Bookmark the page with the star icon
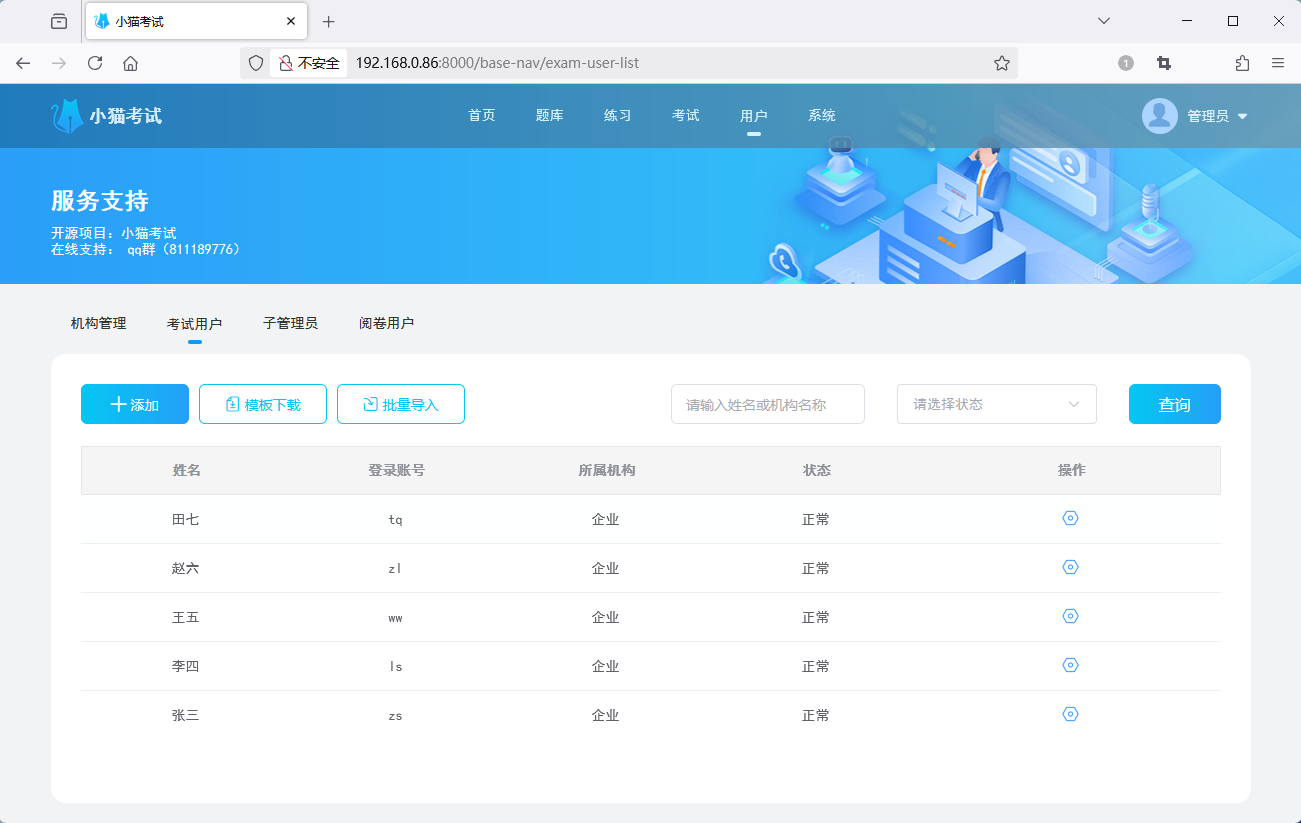Viewport: 1301px width, 823px height. pos(1001,62)
